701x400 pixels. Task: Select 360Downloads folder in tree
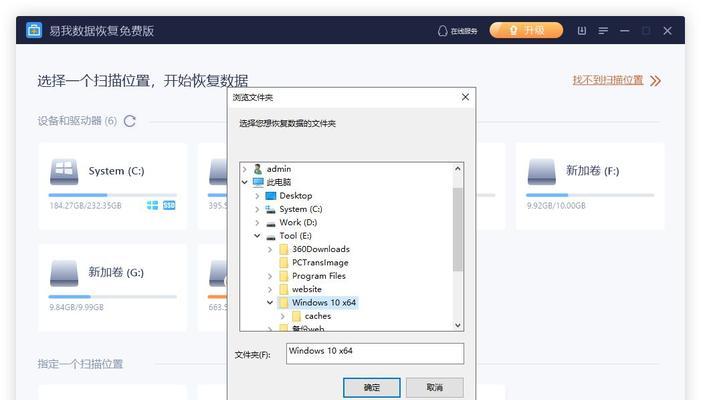(321, 249)
